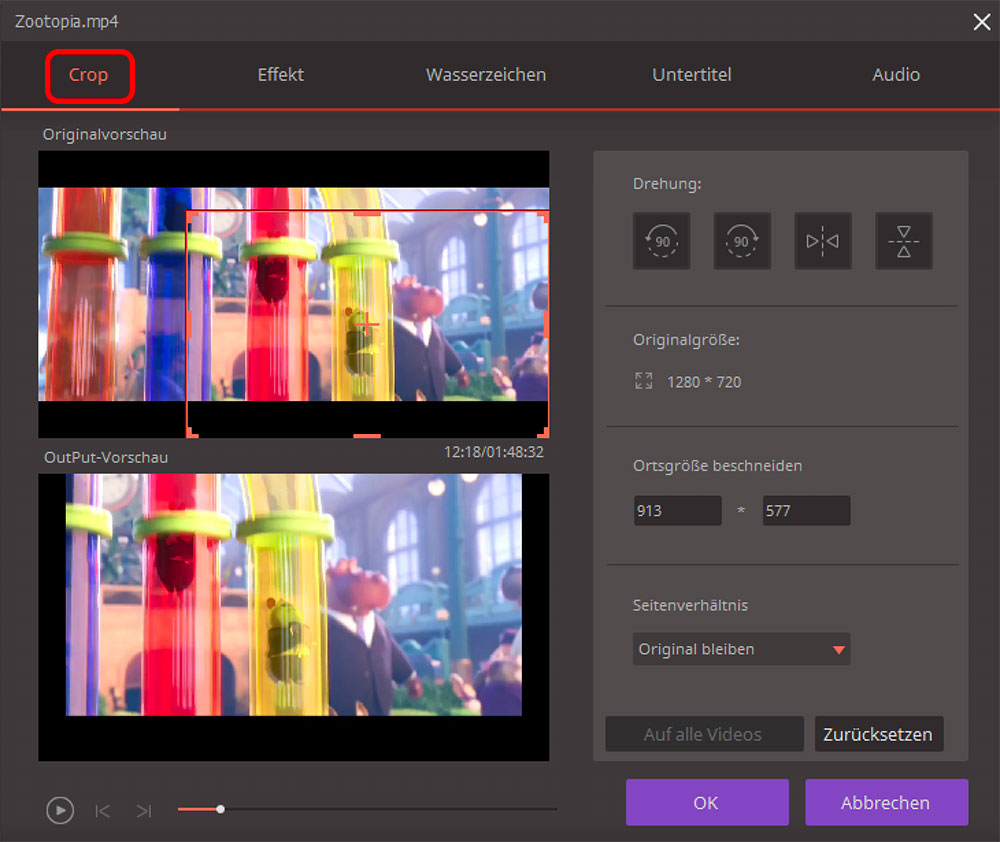The image size is (1000, 842).
Task: Click Auf alle Videos button
Action: pyautogui.click(x=703, y=734)
